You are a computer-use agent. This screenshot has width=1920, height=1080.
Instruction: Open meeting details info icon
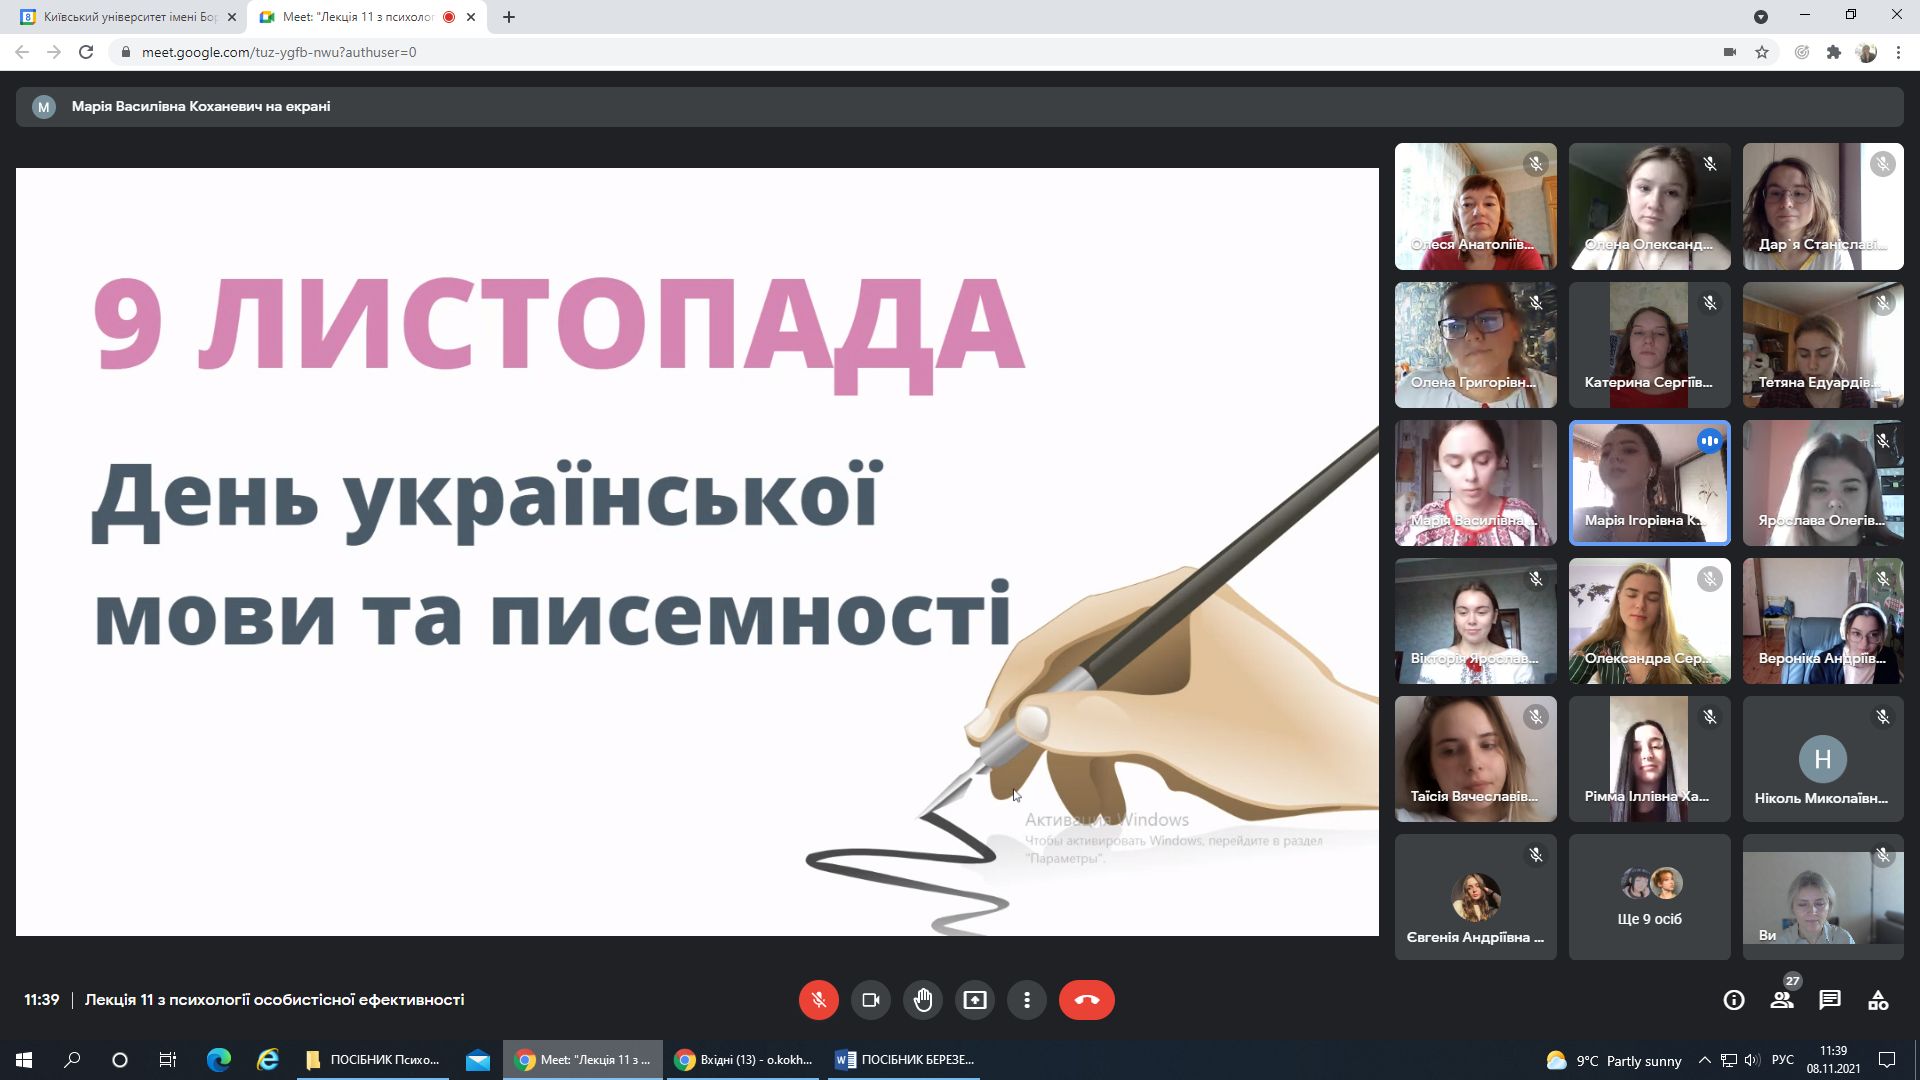point(1733,1000)
